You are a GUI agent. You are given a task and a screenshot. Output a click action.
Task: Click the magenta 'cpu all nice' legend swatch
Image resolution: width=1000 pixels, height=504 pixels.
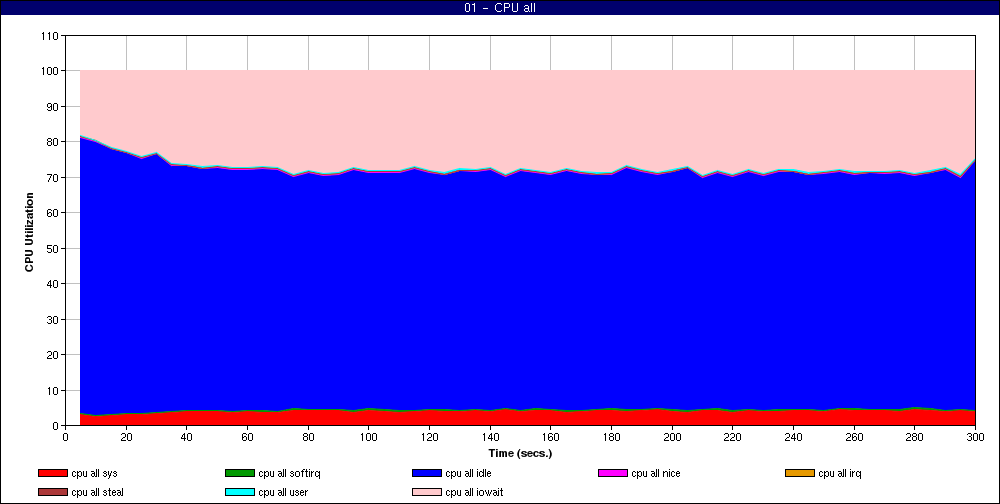(613, 473)
